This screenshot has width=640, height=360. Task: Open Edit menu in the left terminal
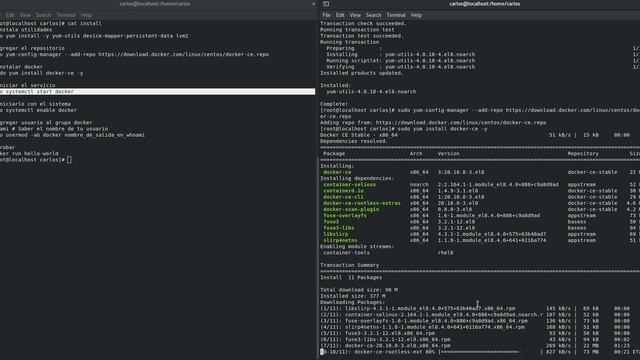coord(10,15)
